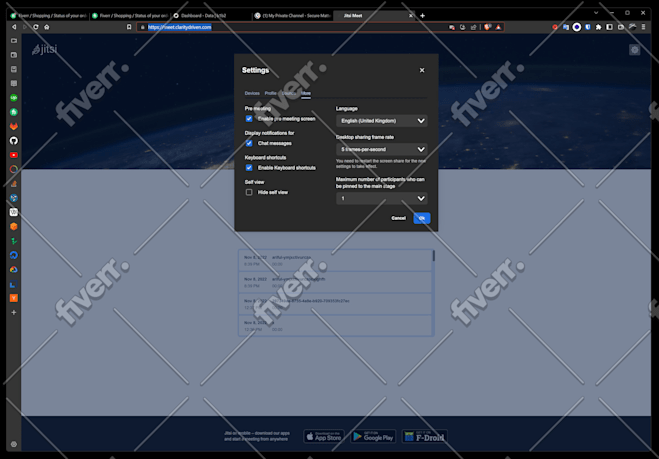Switch to the Devices settings tab
659x459 pixels.
point(252,93)
